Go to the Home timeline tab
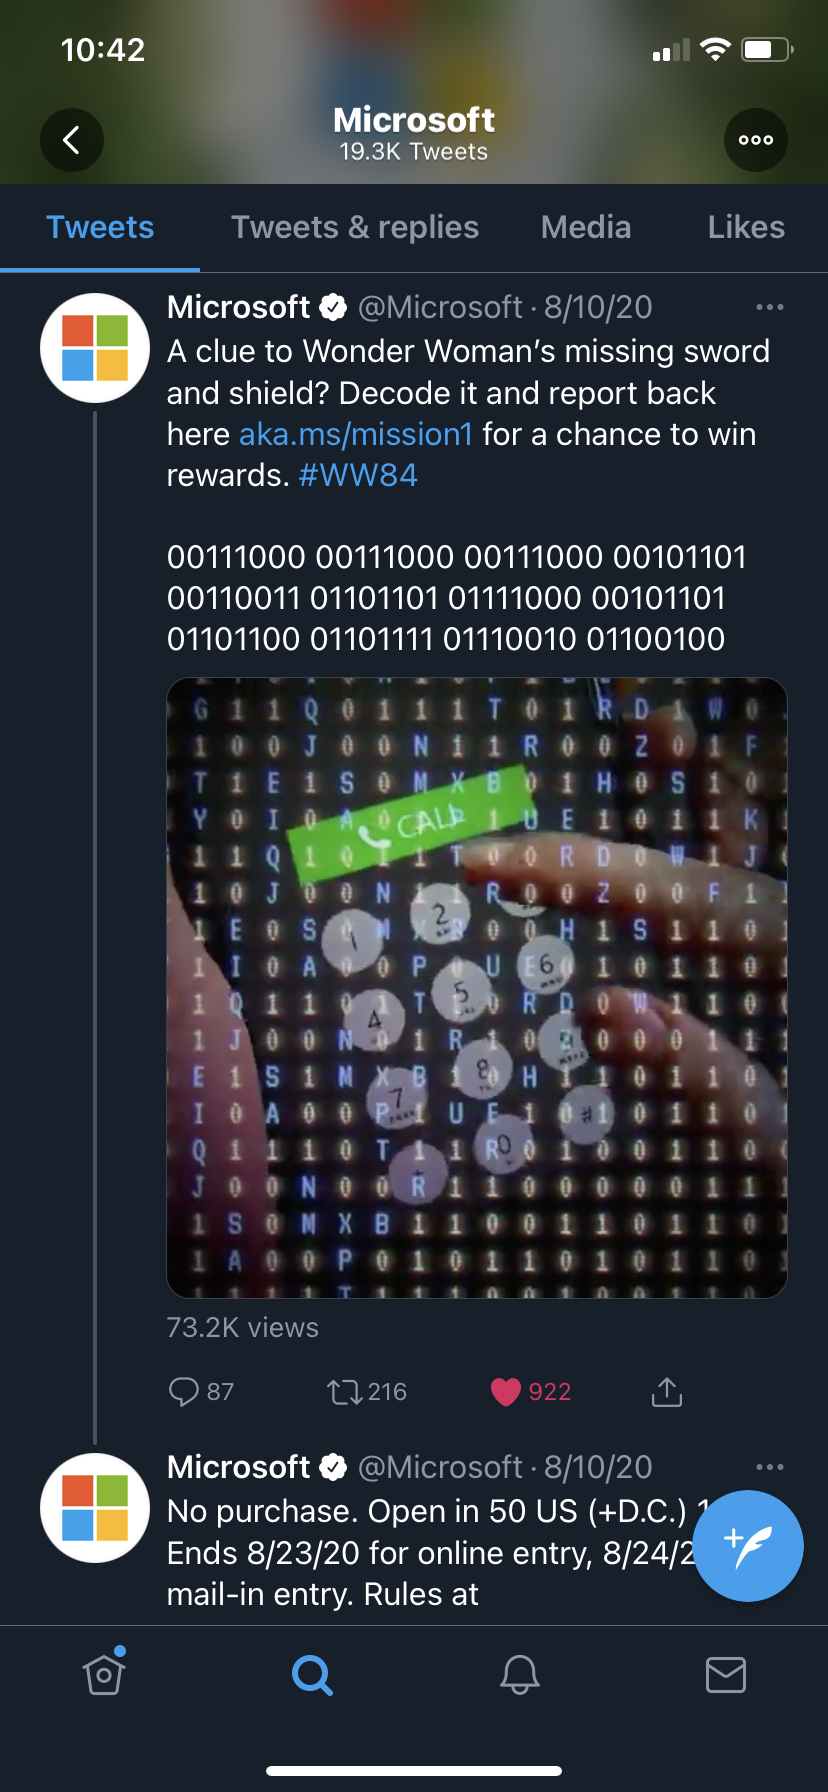This screenshot has width=828, height=1792. [104, 1673]
